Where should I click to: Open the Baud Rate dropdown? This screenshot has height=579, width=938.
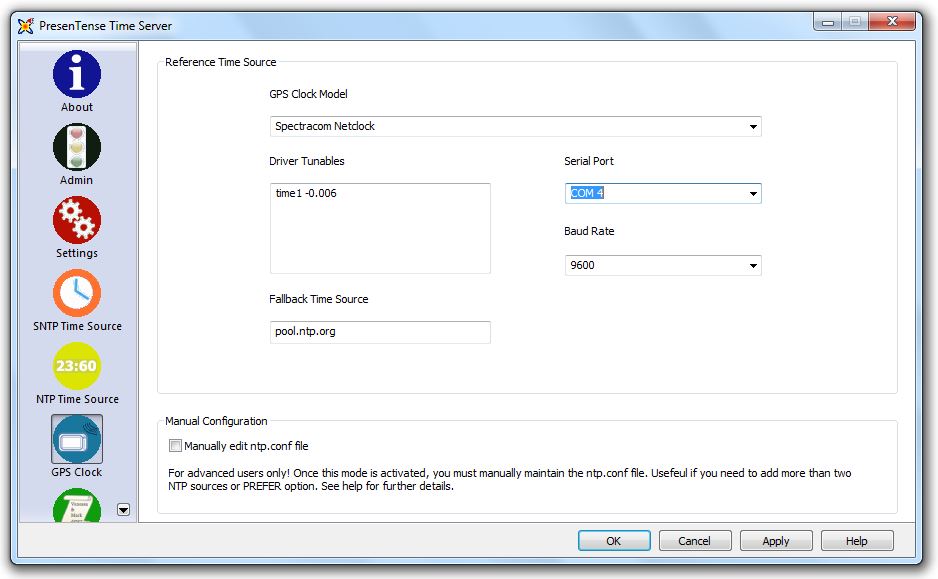click(x=752, y=265)
